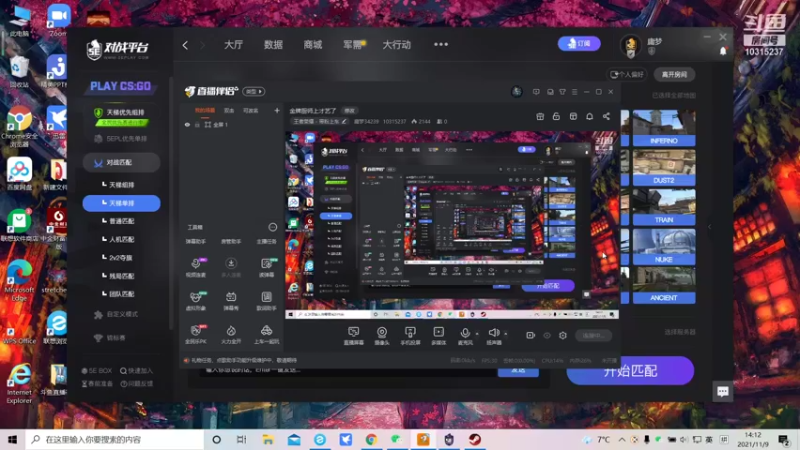Add 手机投屏 phone cast source
800x450 pixels.
410,336
